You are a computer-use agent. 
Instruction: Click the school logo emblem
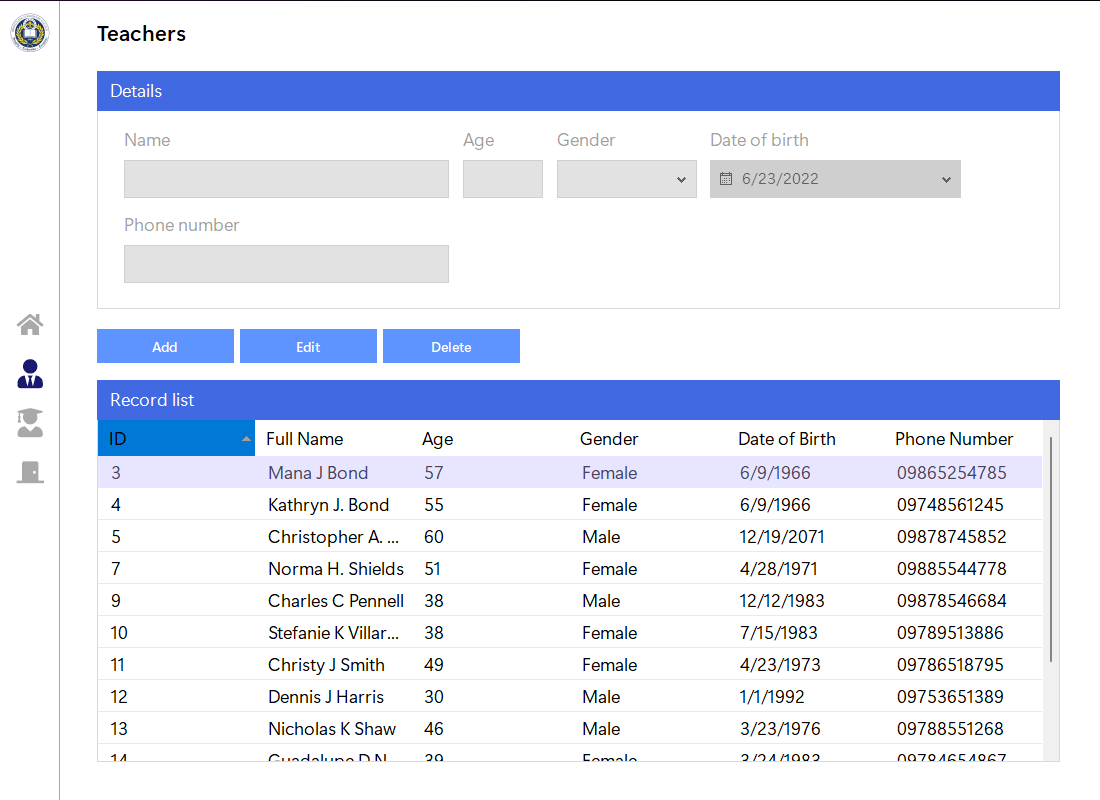(30, 33)
